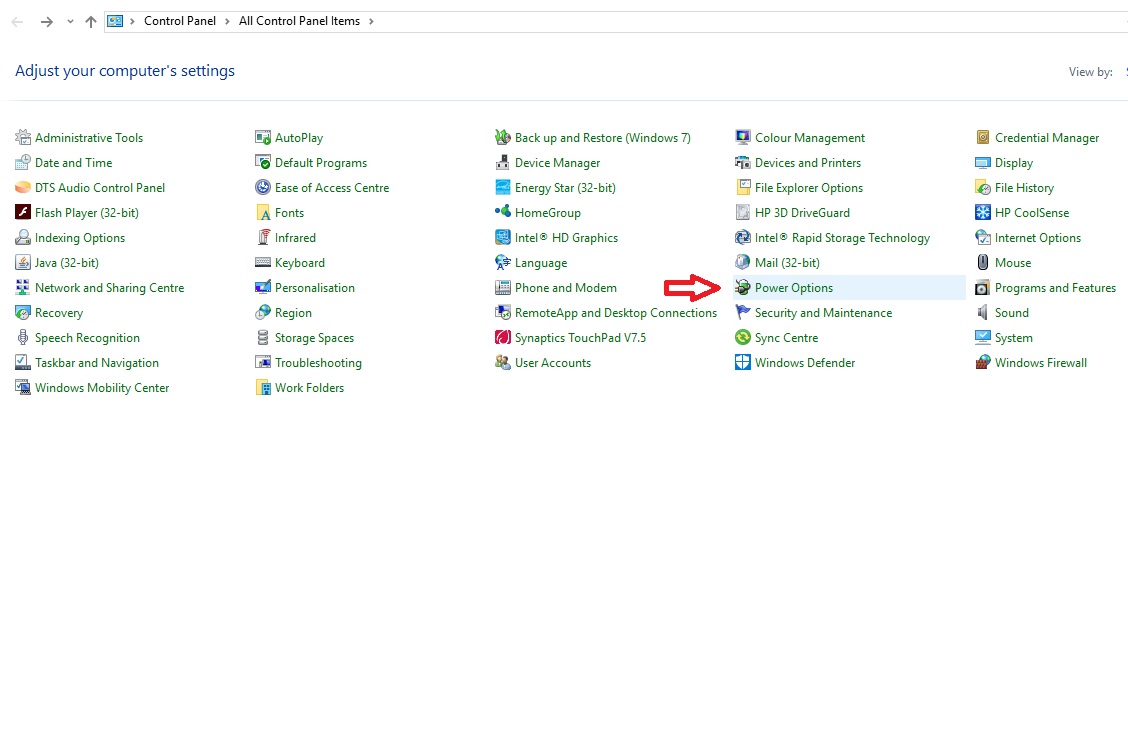Viewport: 1128px width, 750px height.
Task: Click the Up one level arrow
Action: [91, 22]
